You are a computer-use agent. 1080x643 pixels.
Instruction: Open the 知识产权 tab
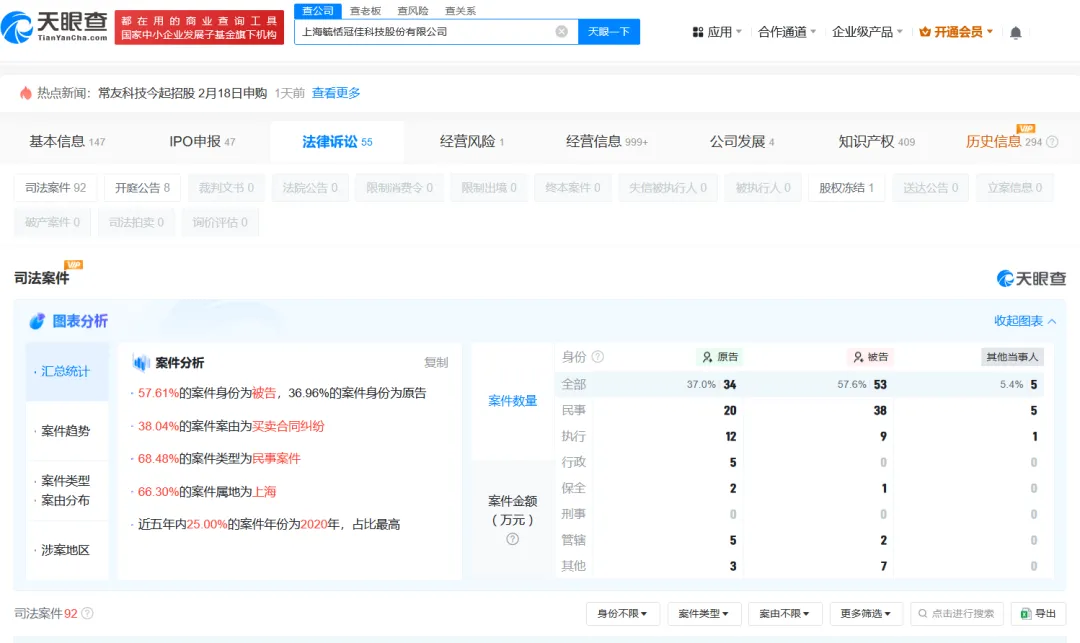(x=877, y=142)
